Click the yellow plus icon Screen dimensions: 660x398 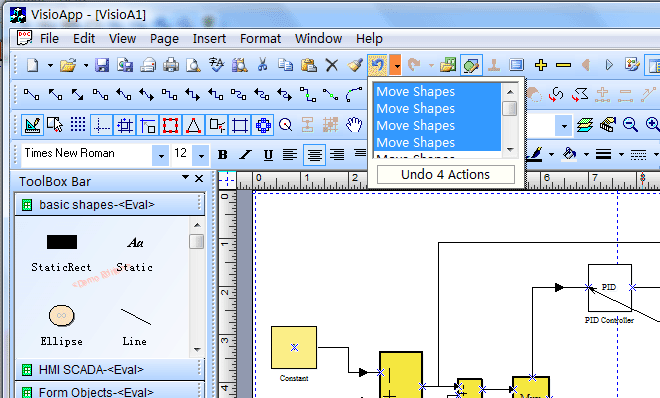tap(541, 65)
